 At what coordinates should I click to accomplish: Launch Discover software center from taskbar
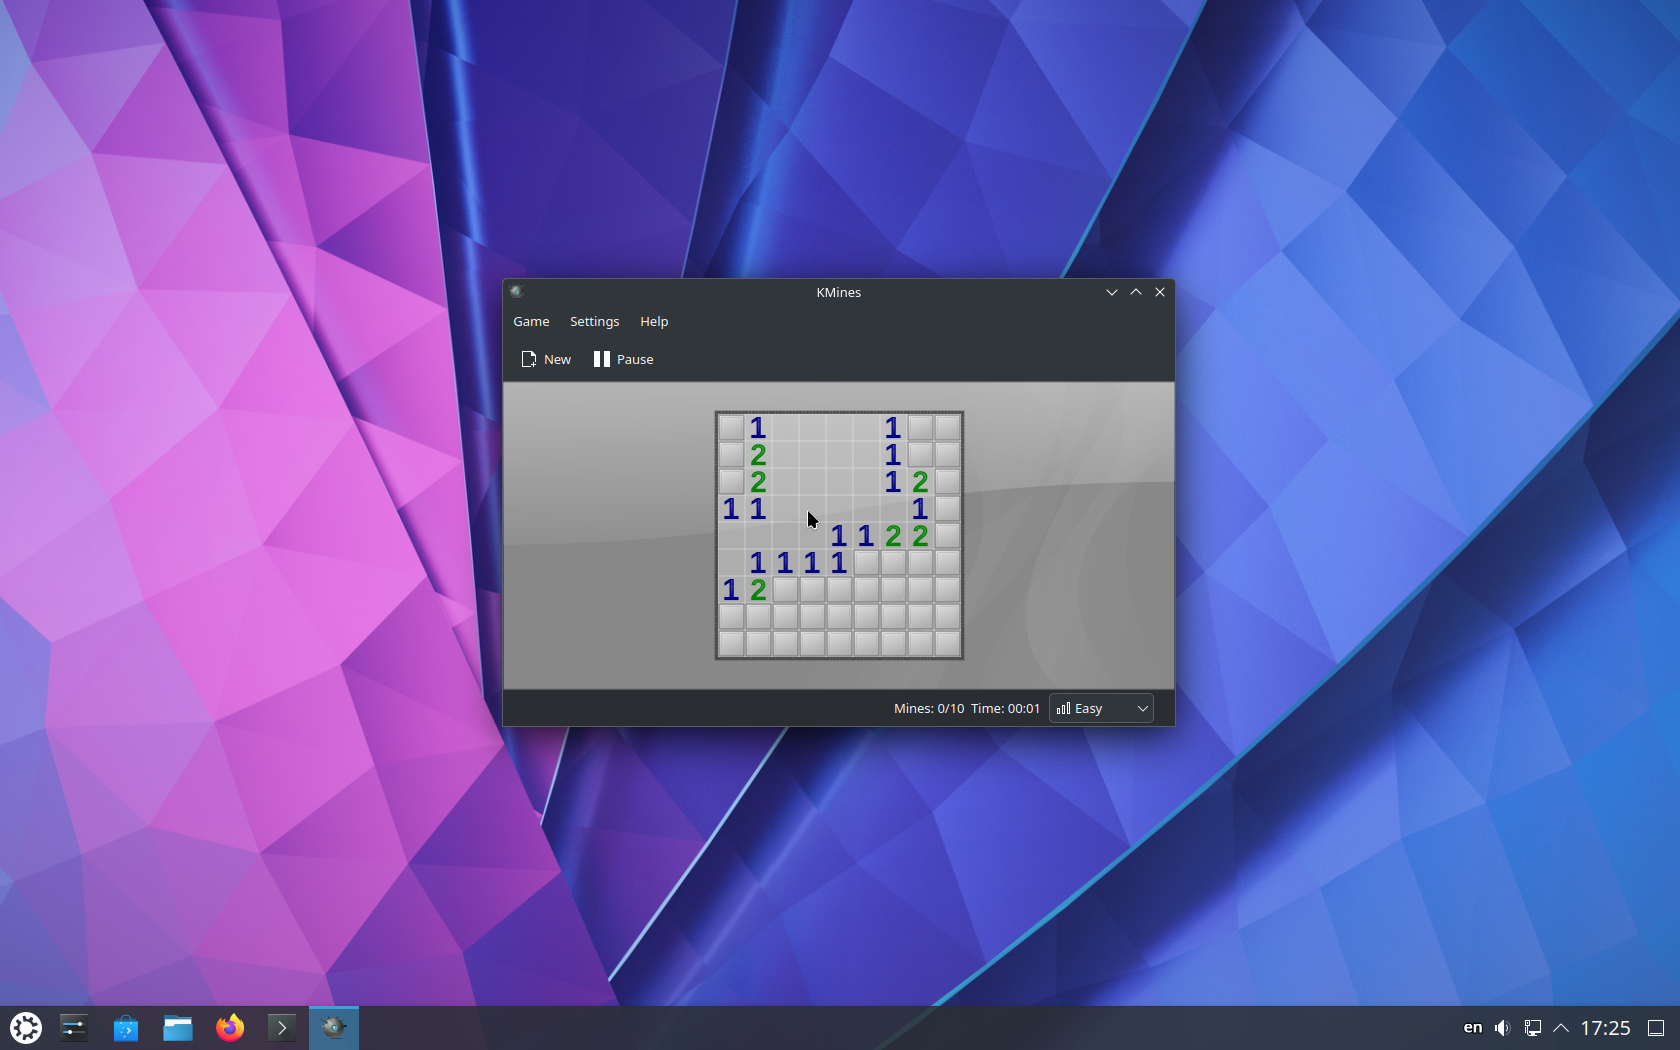click(126, 1028)
